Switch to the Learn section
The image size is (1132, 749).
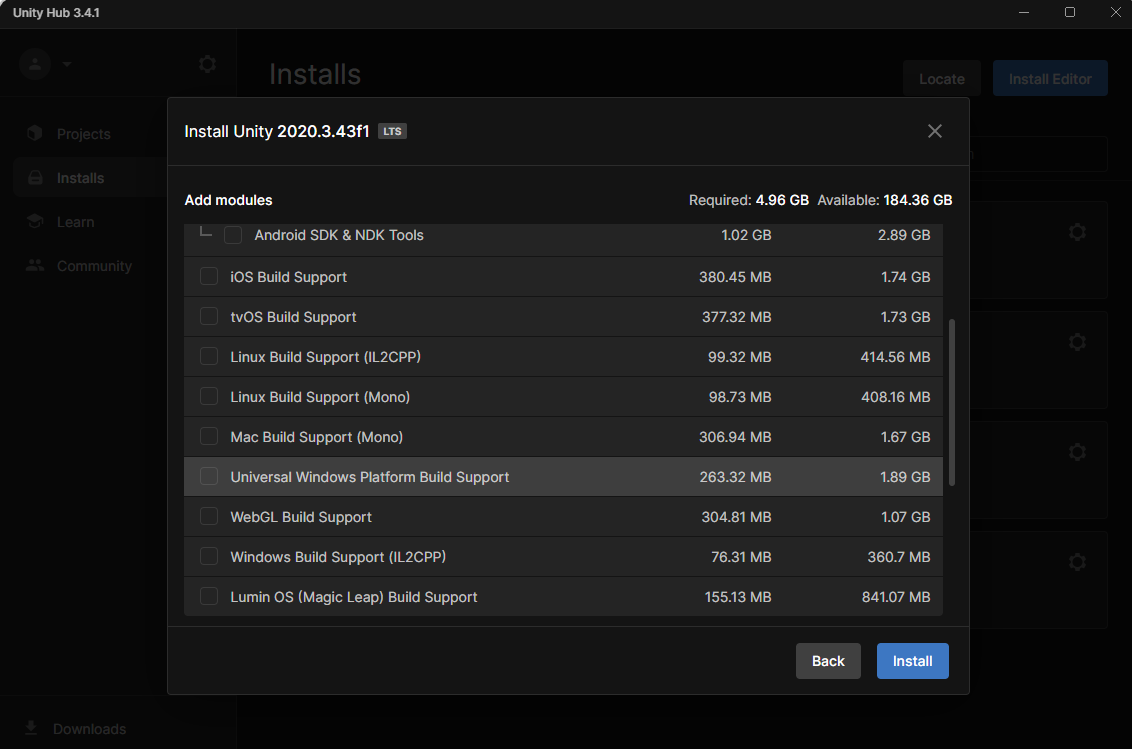tap(75, 222)
